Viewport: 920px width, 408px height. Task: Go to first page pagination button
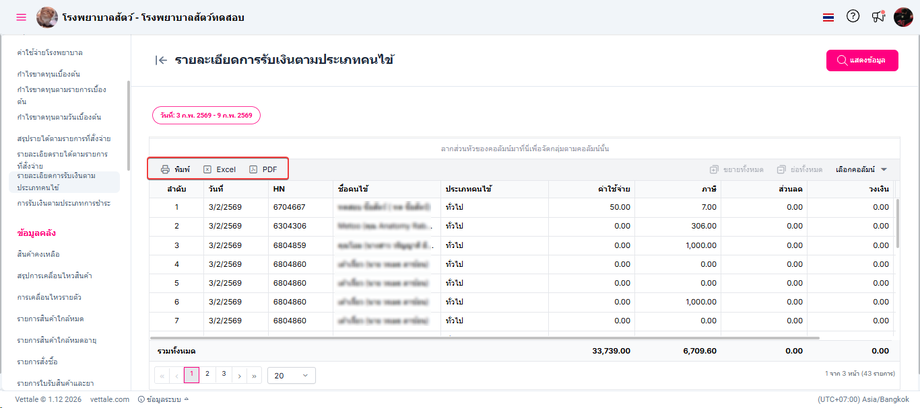(161, 375)
